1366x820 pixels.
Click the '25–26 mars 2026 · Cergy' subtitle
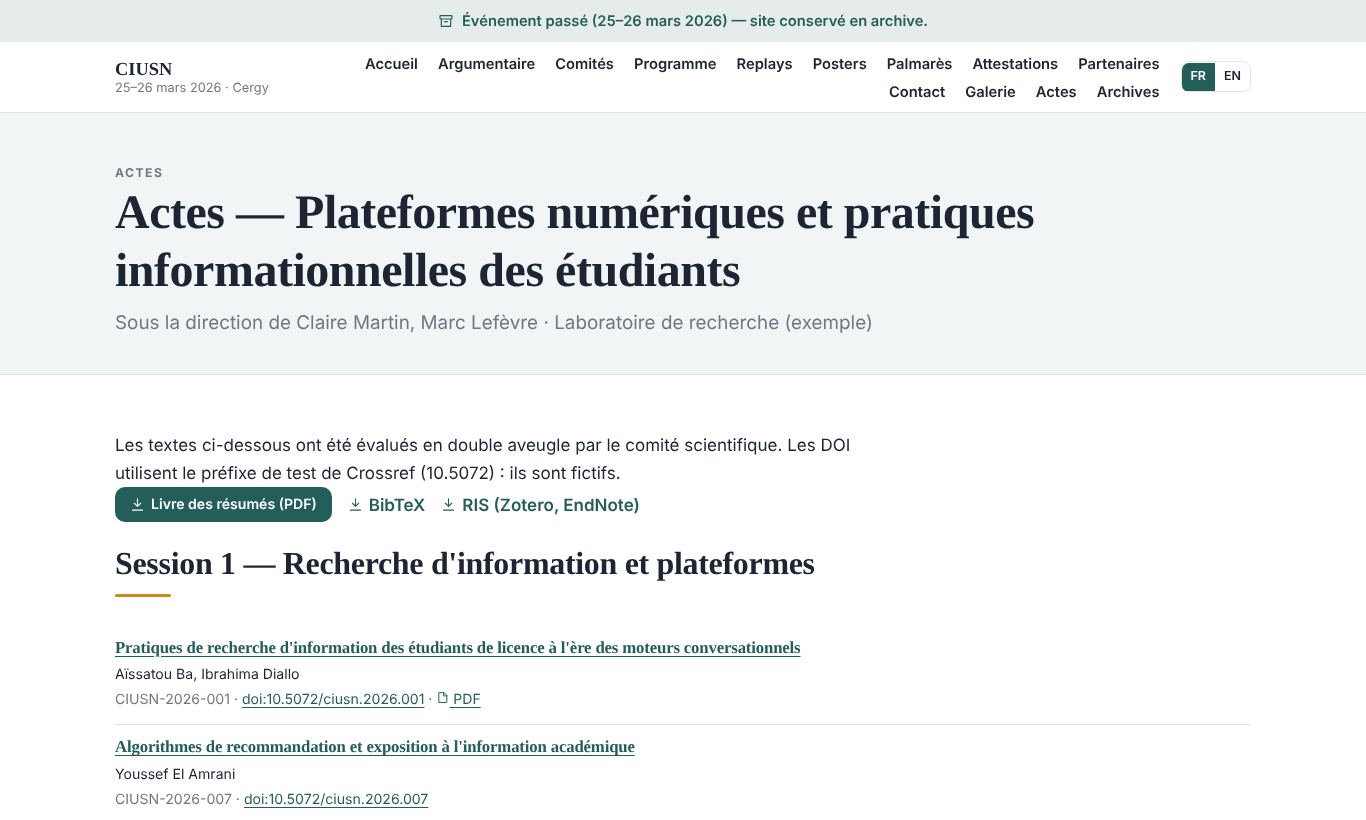192,87
